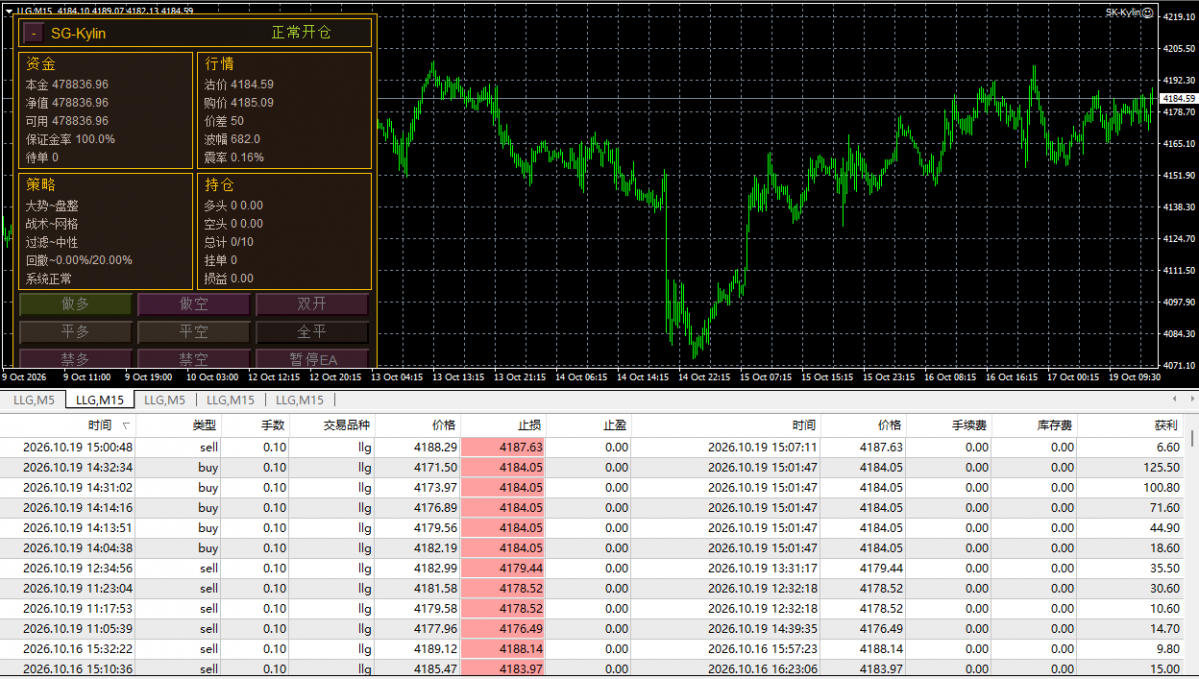Click the 保证金率 100.0% line
The width and height of the screenshot is (1199, 679).
(70, 139)
